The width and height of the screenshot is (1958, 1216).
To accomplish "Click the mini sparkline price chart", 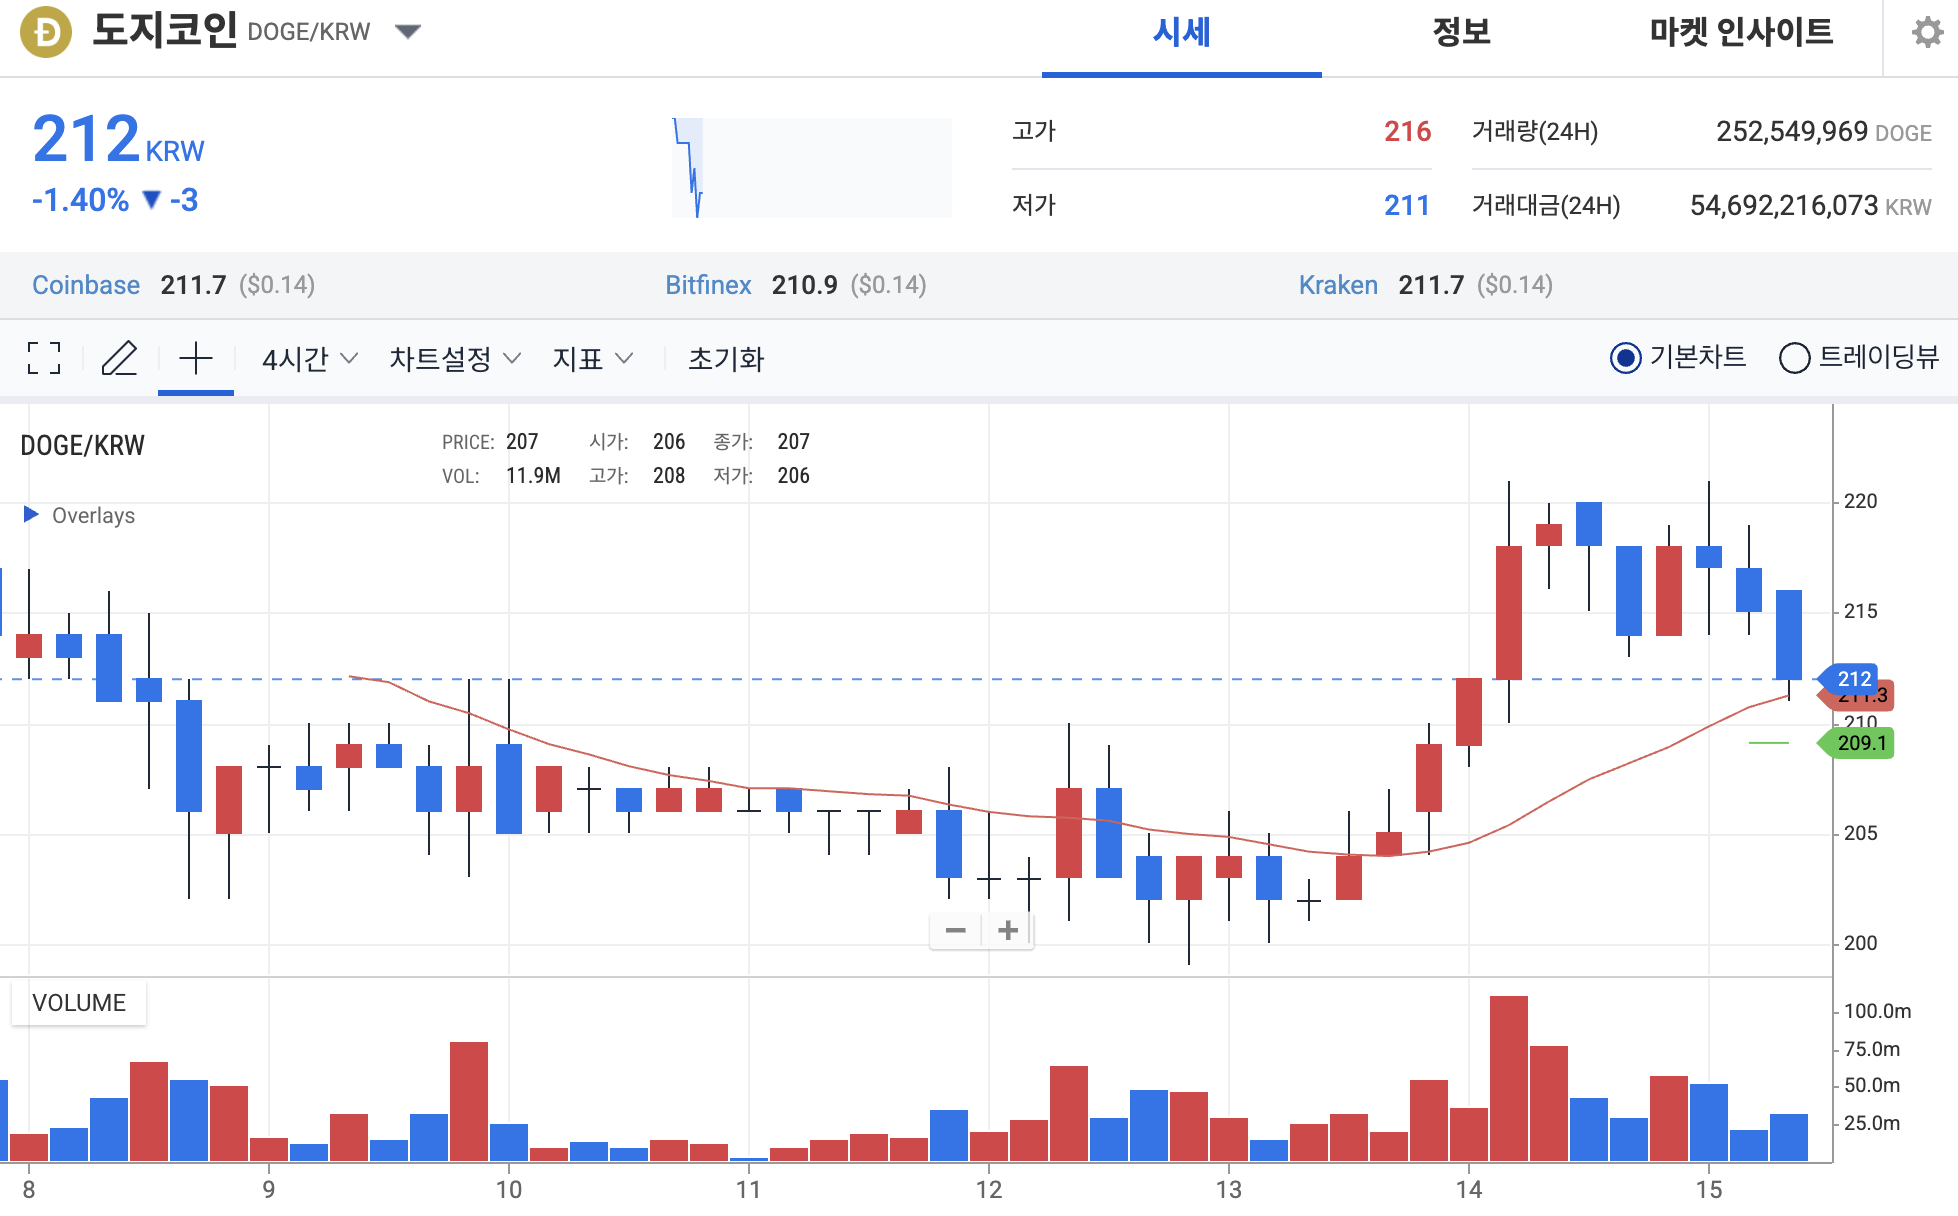I will [x=810, y=166].
